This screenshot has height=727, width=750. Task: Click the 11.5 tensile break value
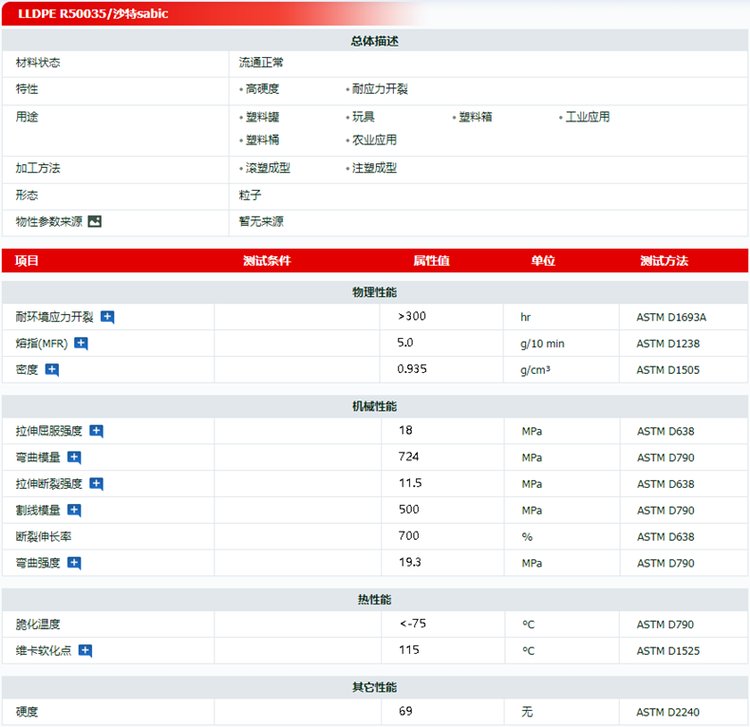410,483
